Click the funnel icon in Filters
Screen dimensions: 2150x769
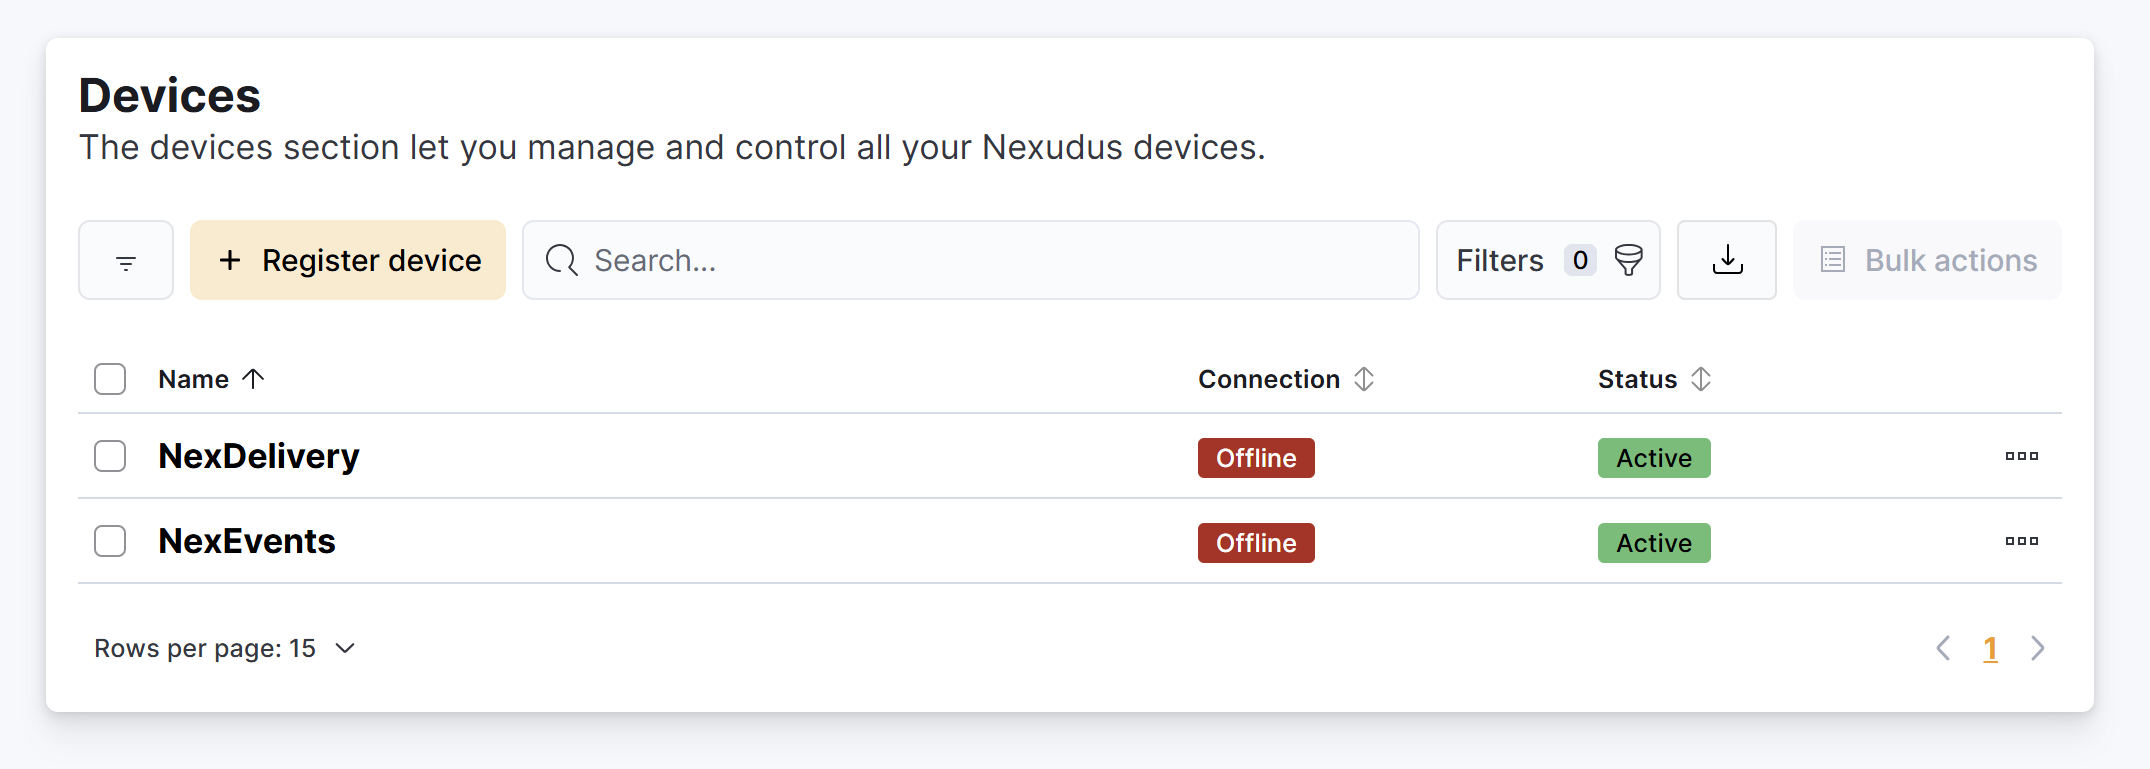click(1629, 260)
